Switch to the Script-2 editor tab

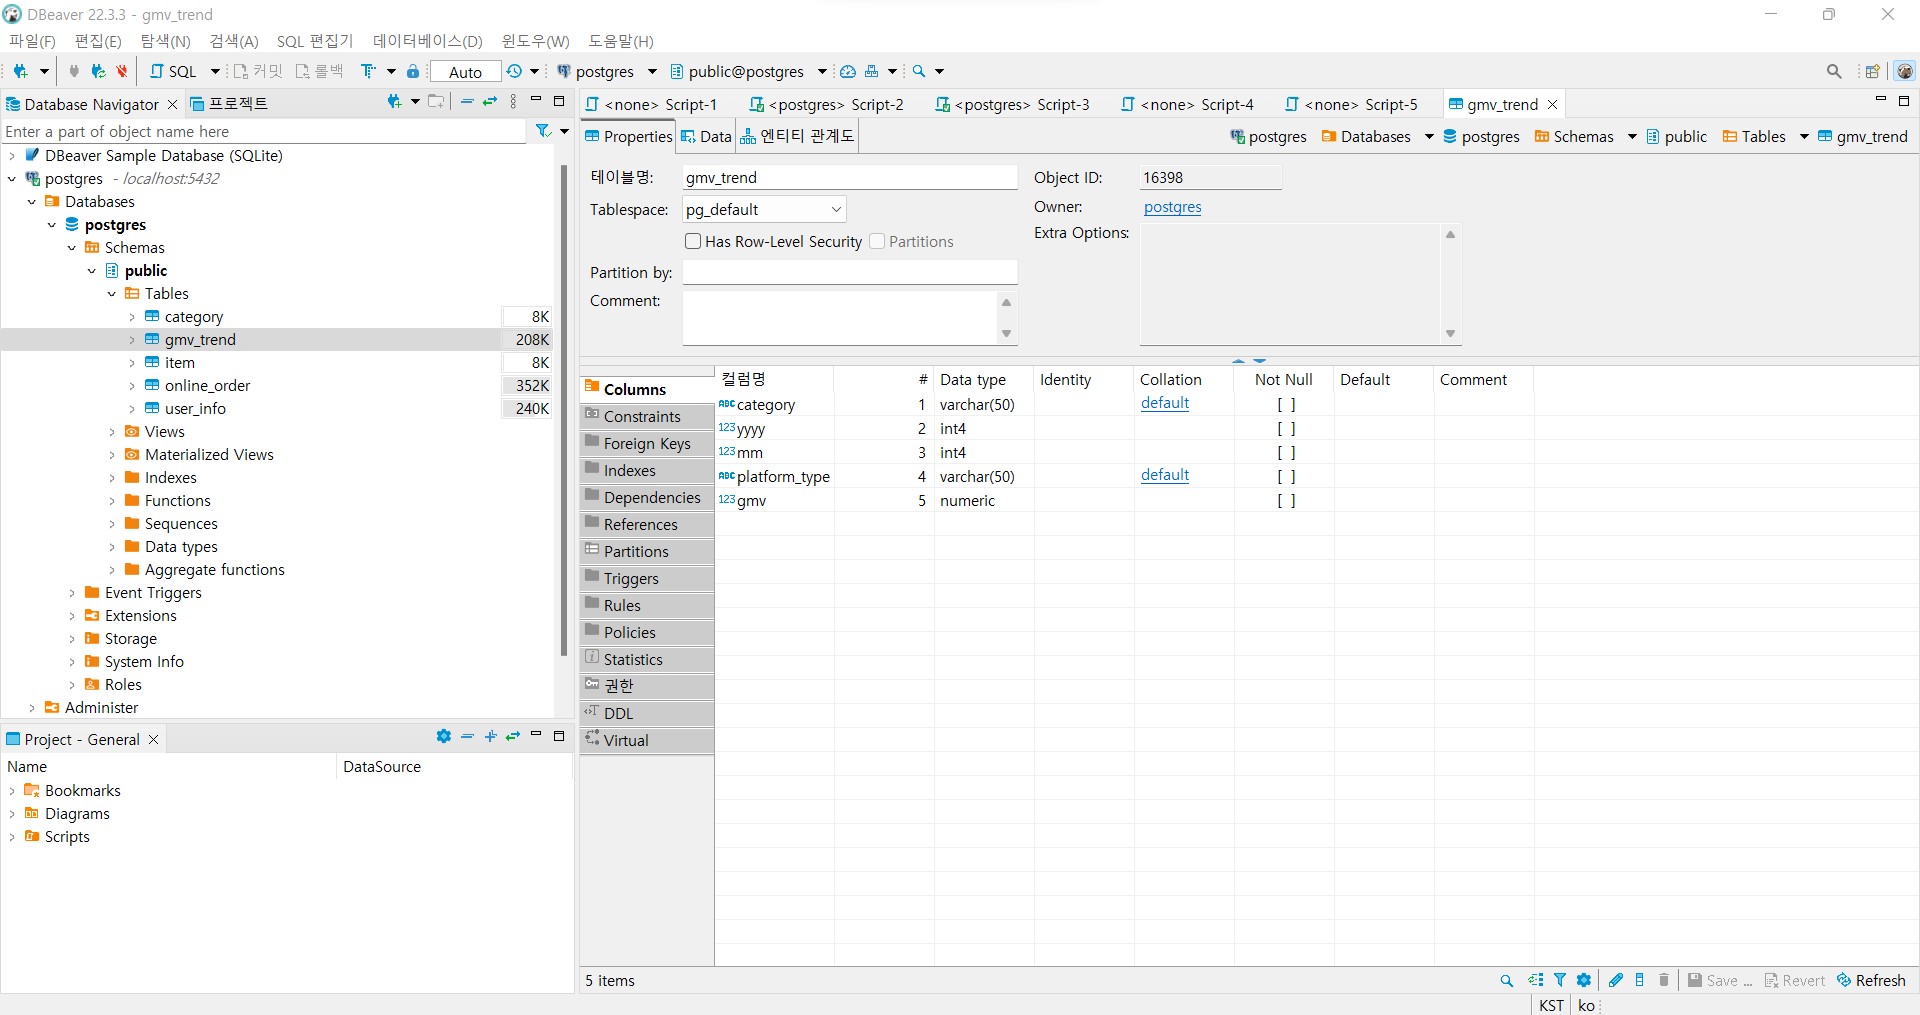point(827,104)
